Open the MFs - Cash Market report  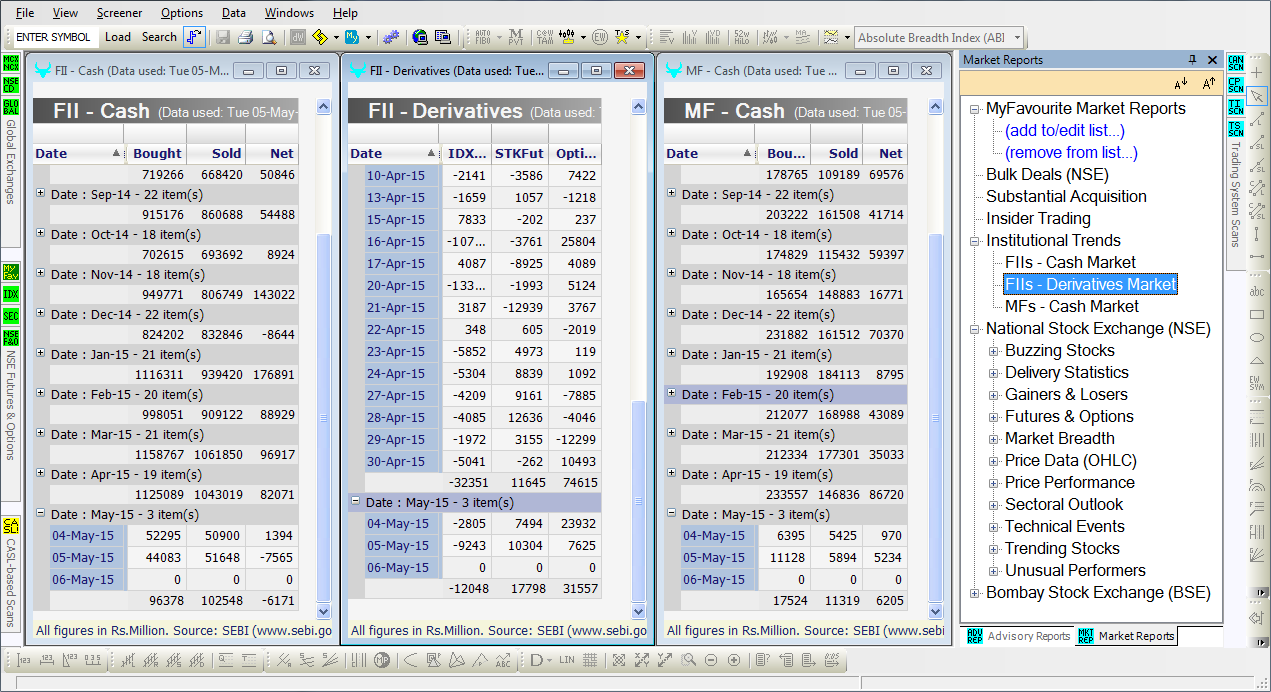click(1072, 307)
